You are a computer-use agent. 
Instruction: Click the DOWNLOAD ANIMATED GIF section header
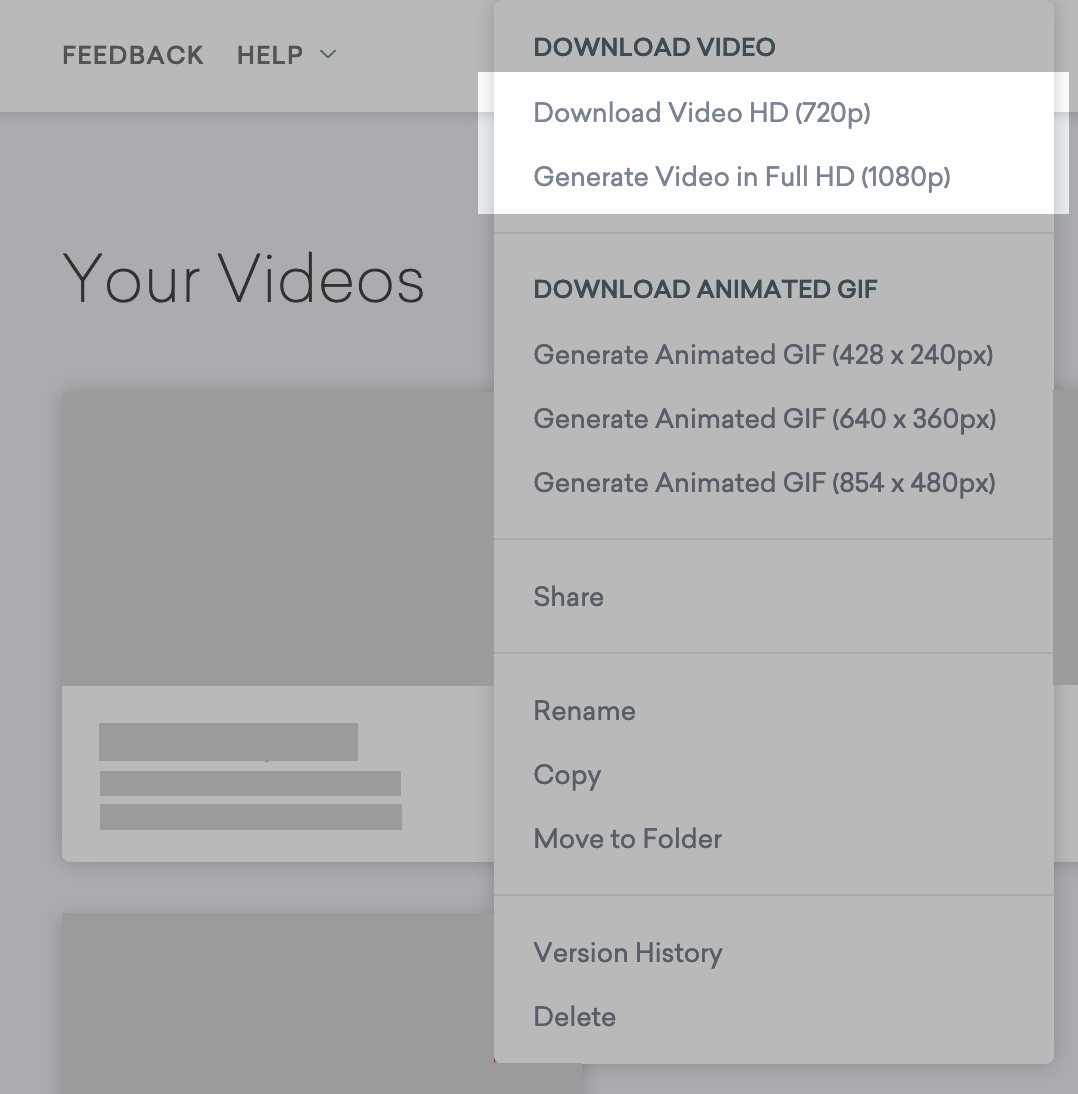point(705,290)
